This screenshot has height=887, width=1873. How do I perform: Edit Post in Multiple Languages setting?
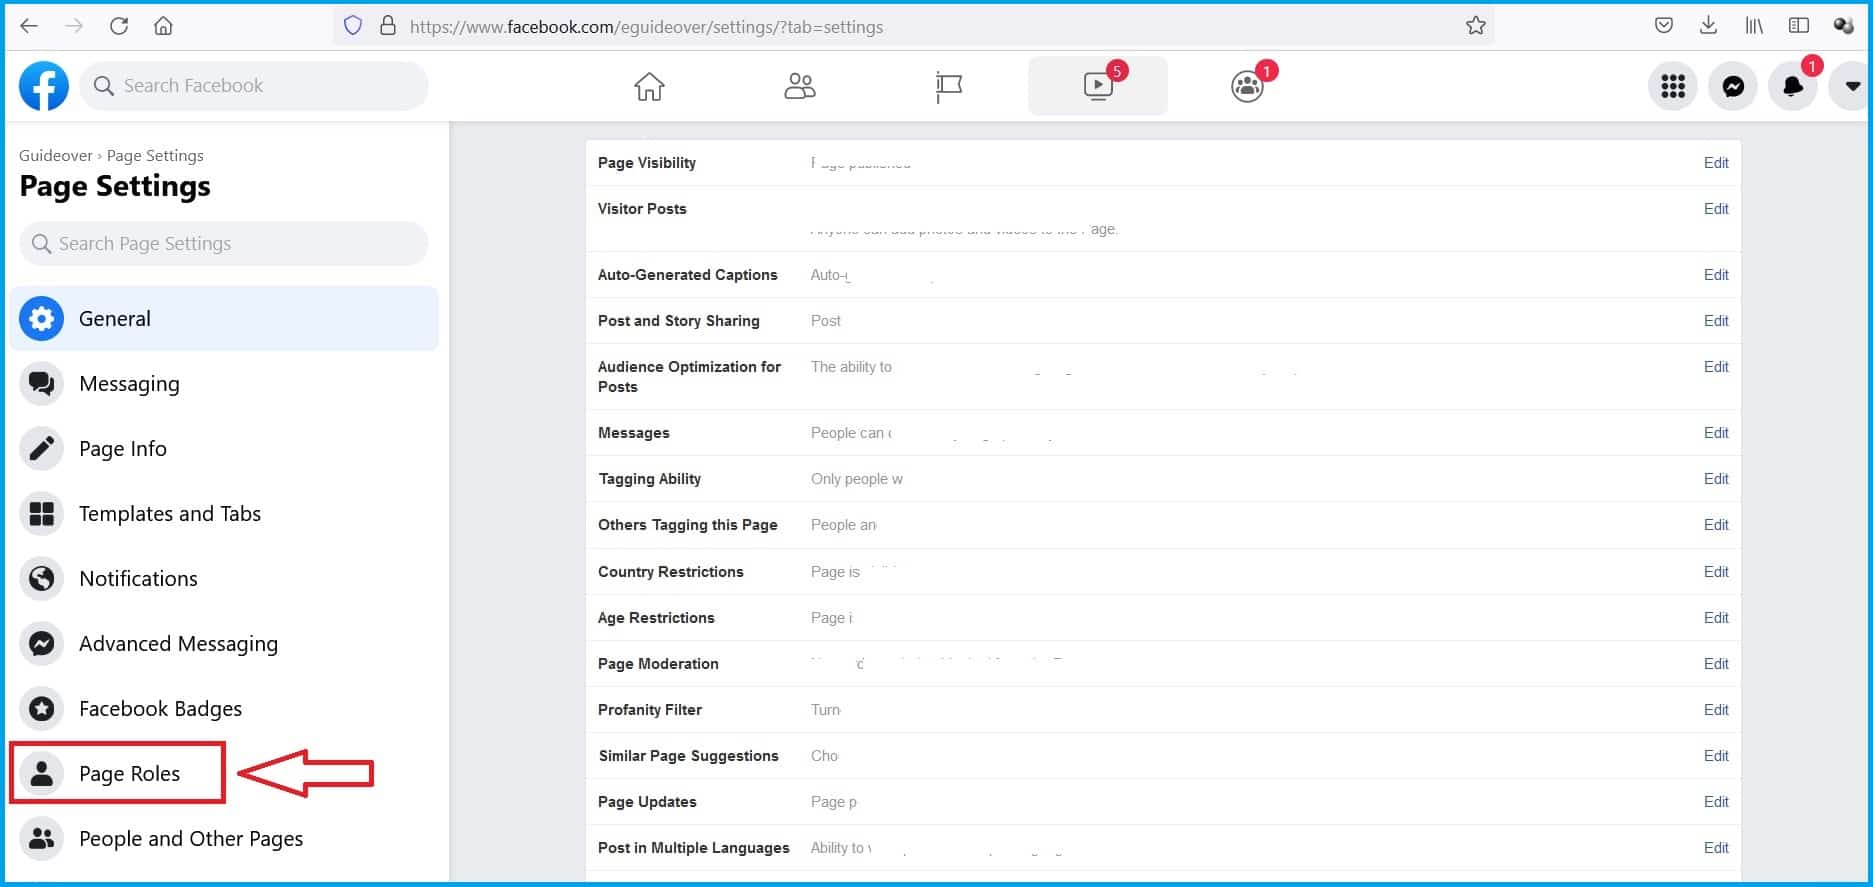(x=1716, y=848)
